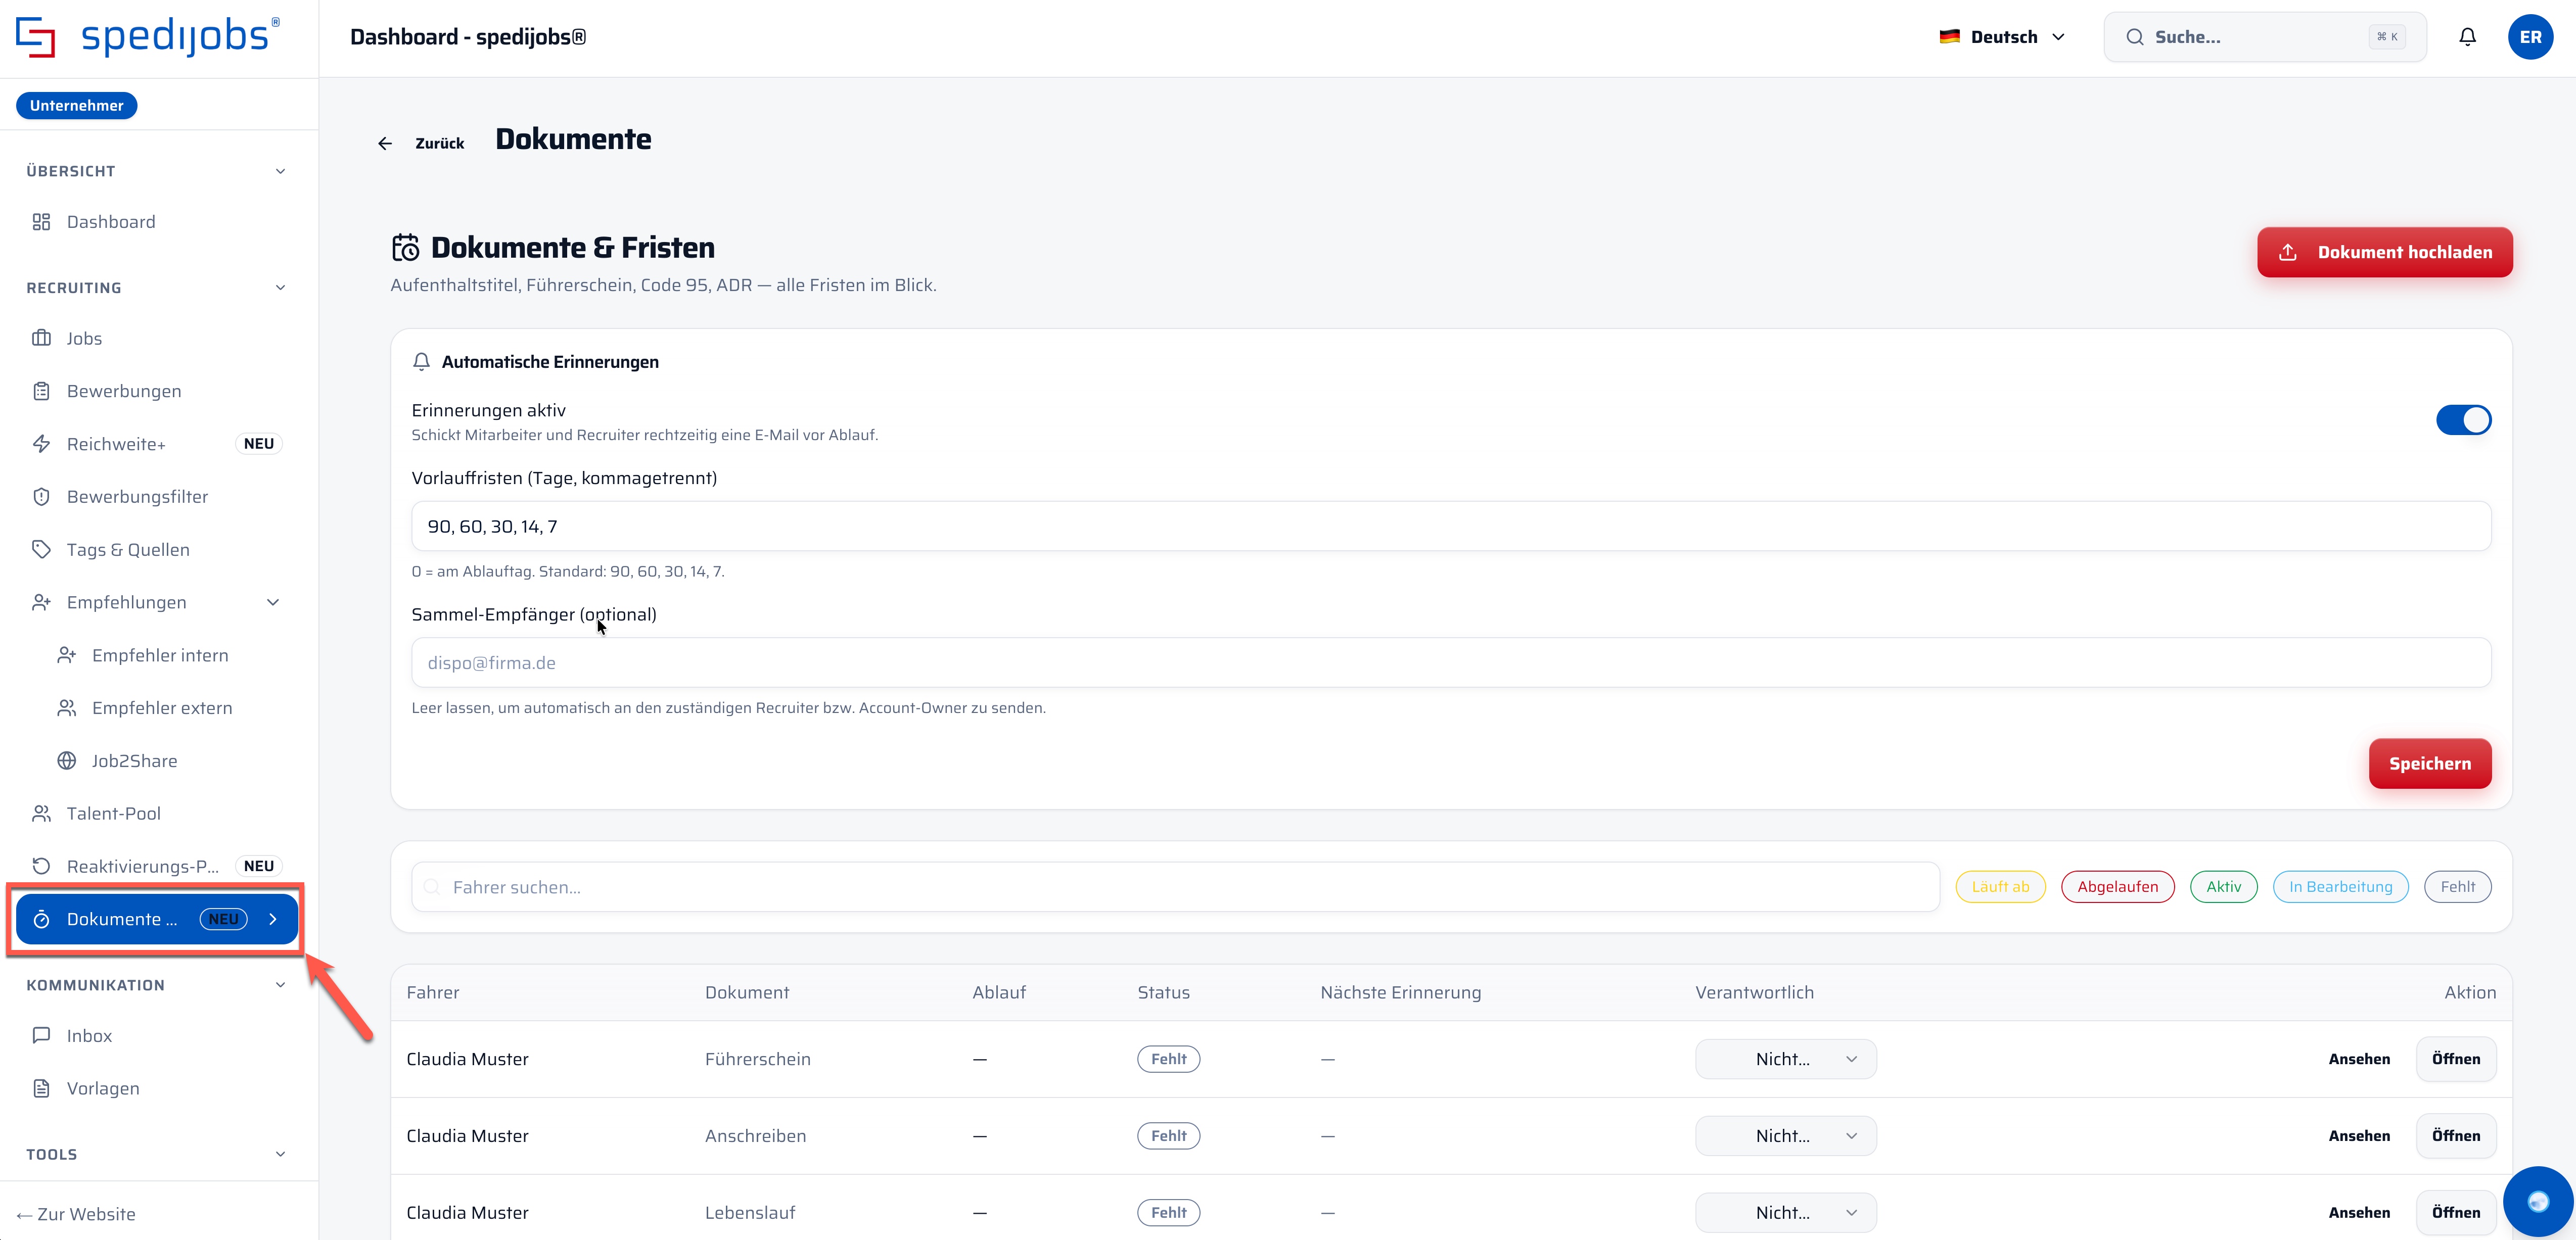Filter by In Bearbeitung status chip

pyautogui.click(x=2340, y=887)
